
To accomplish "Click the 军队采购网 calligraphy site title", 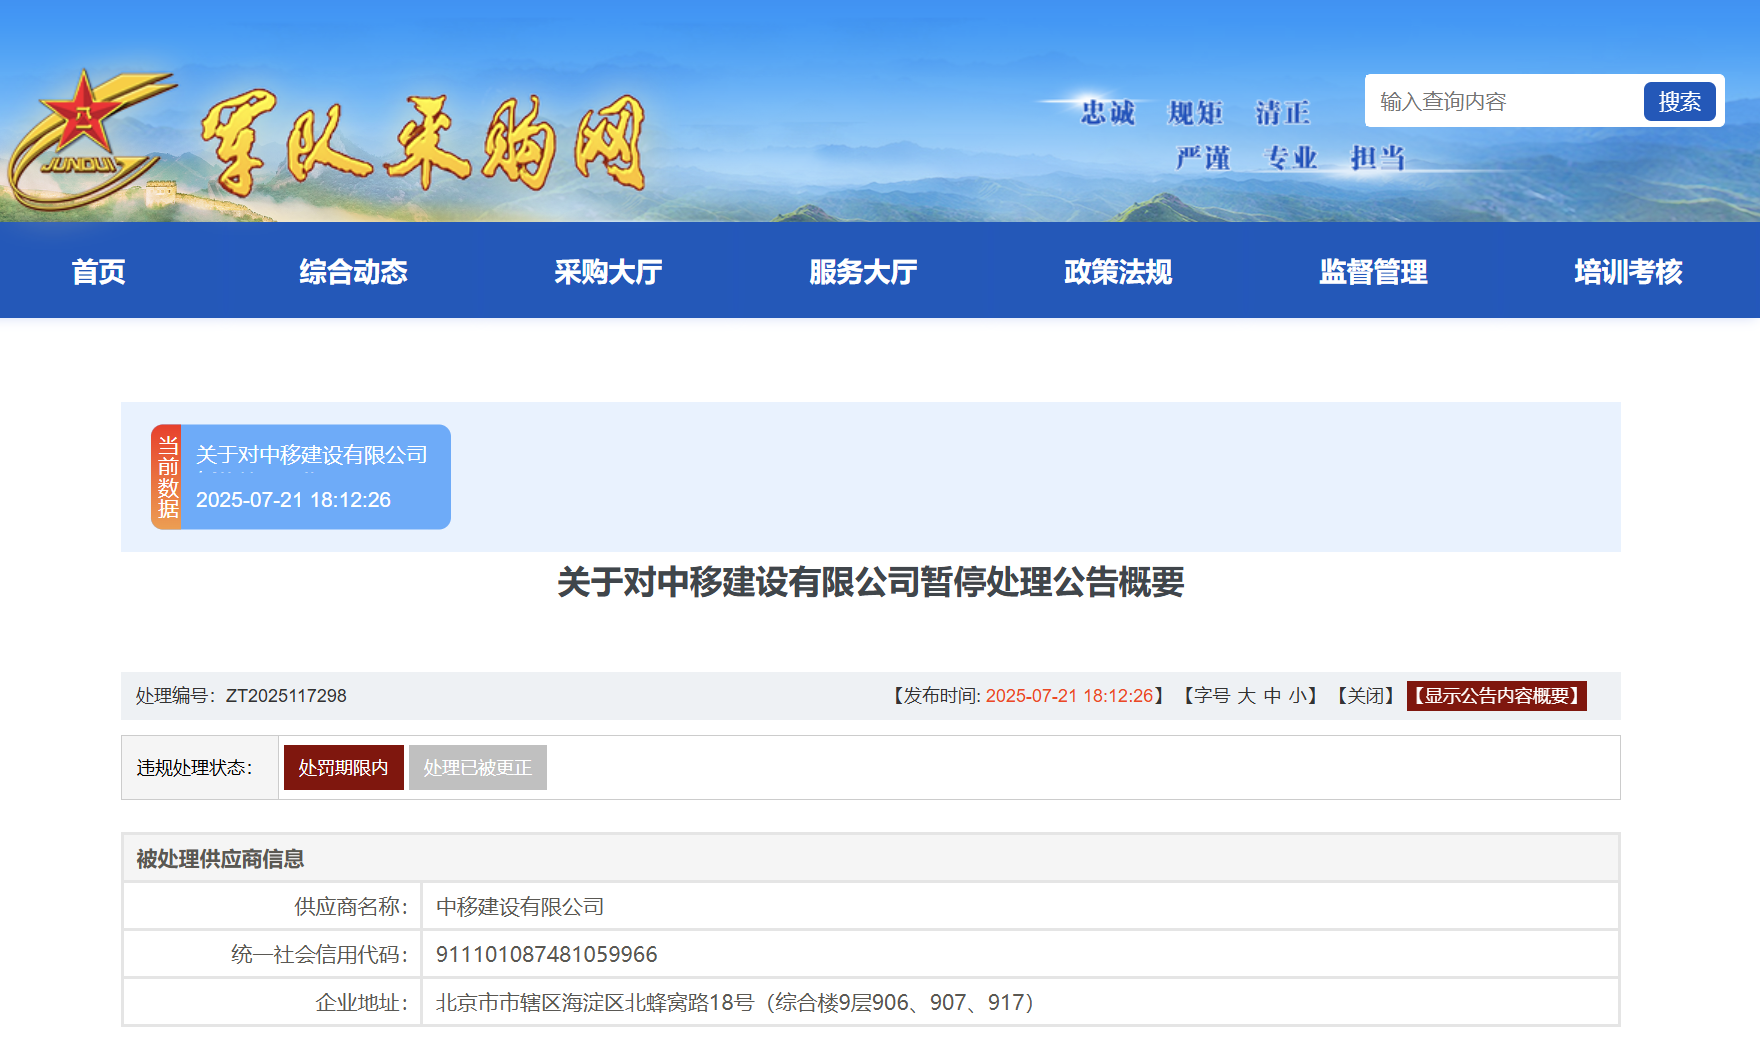I will 425,144.
